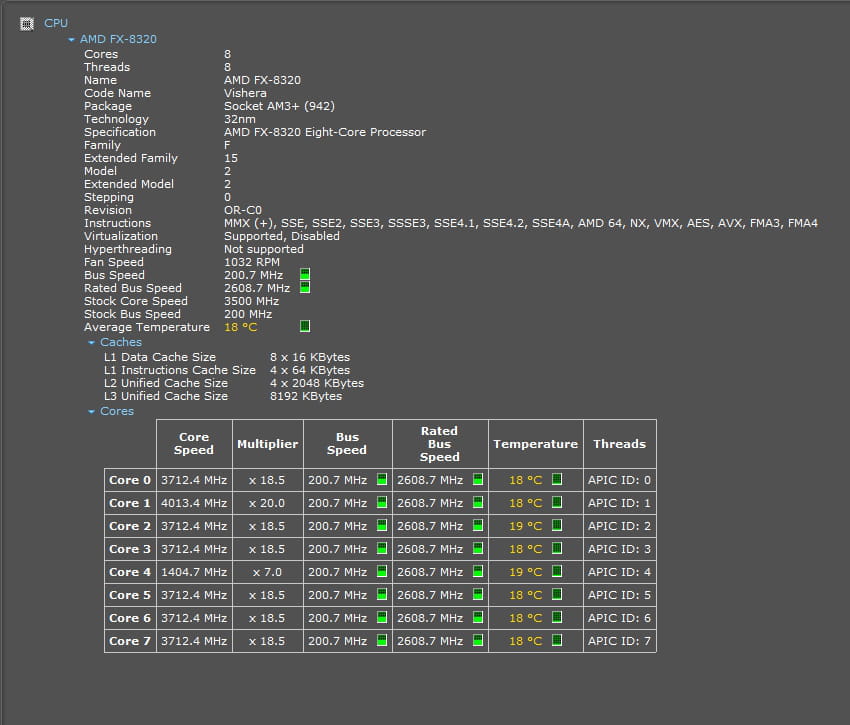This screenshot has width=850, height=725.
Task: Click Core 1 temperature graph icon
Action: point(557,502)
